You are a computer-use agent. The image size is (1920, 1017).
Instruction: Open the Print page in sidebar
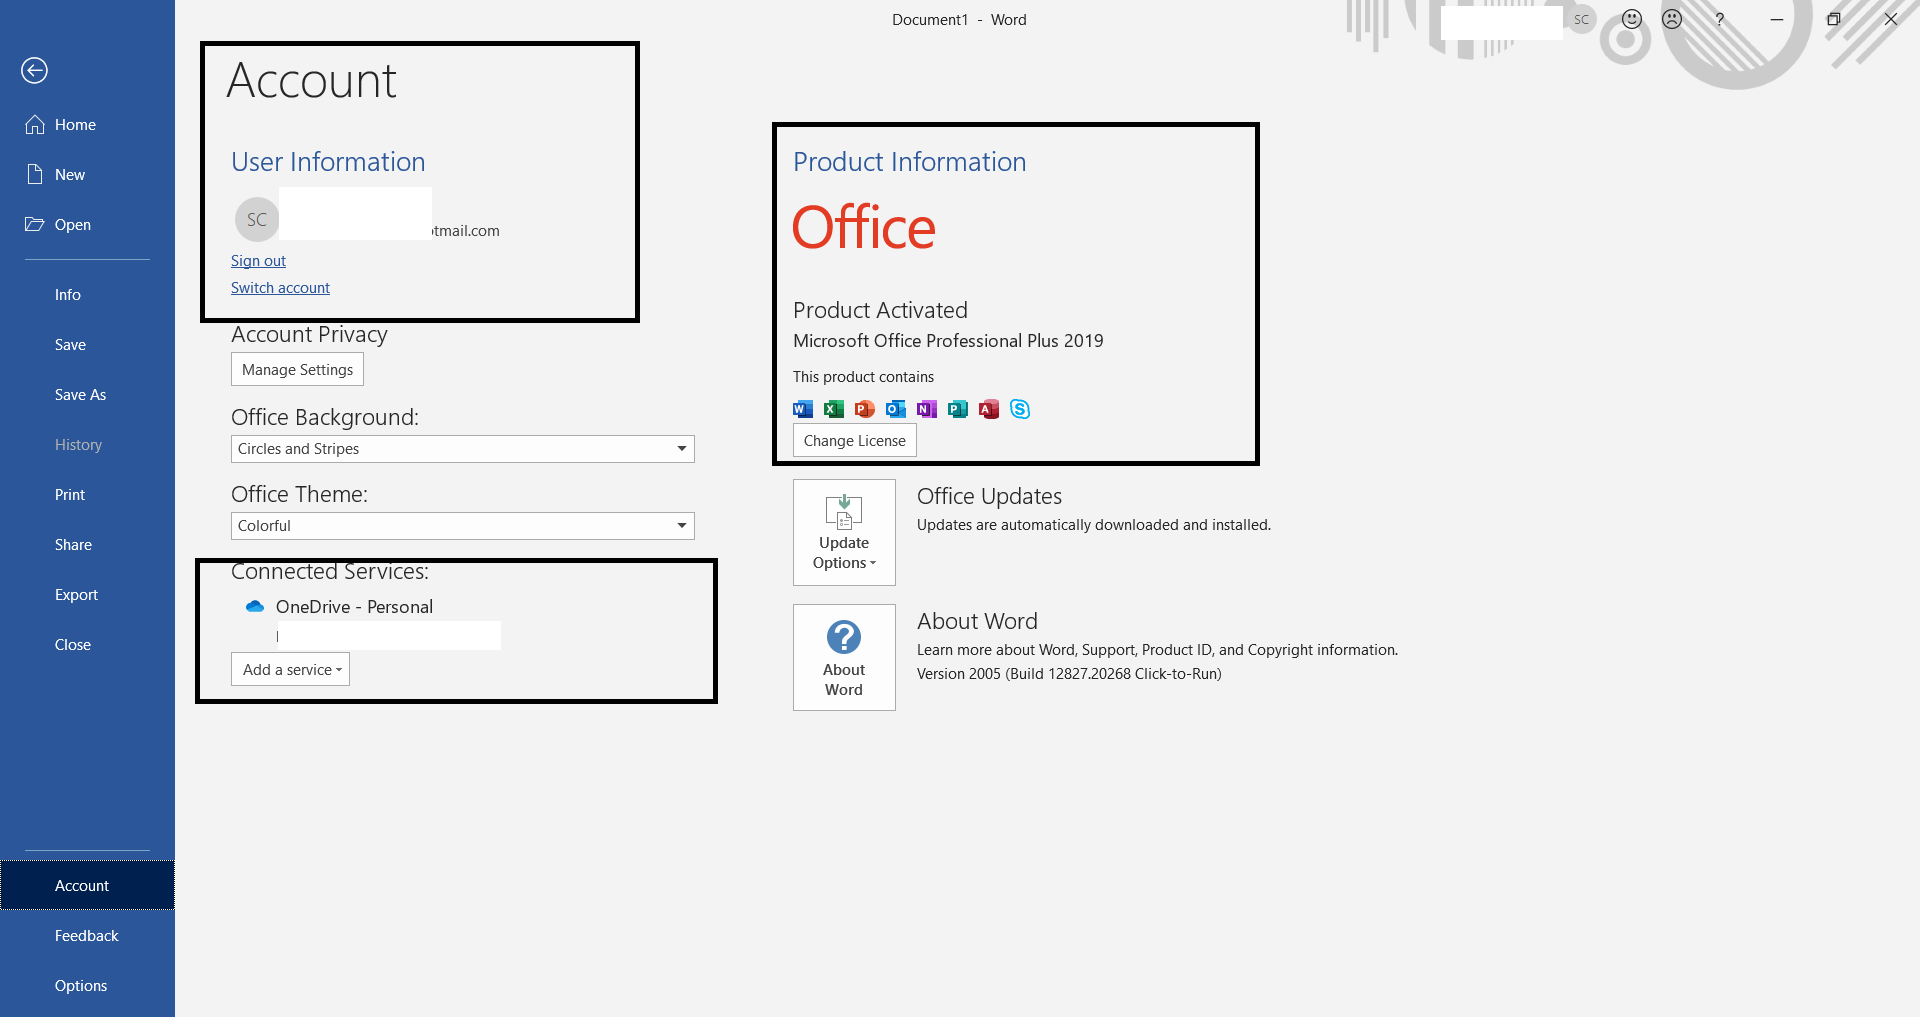pos(70,494)
